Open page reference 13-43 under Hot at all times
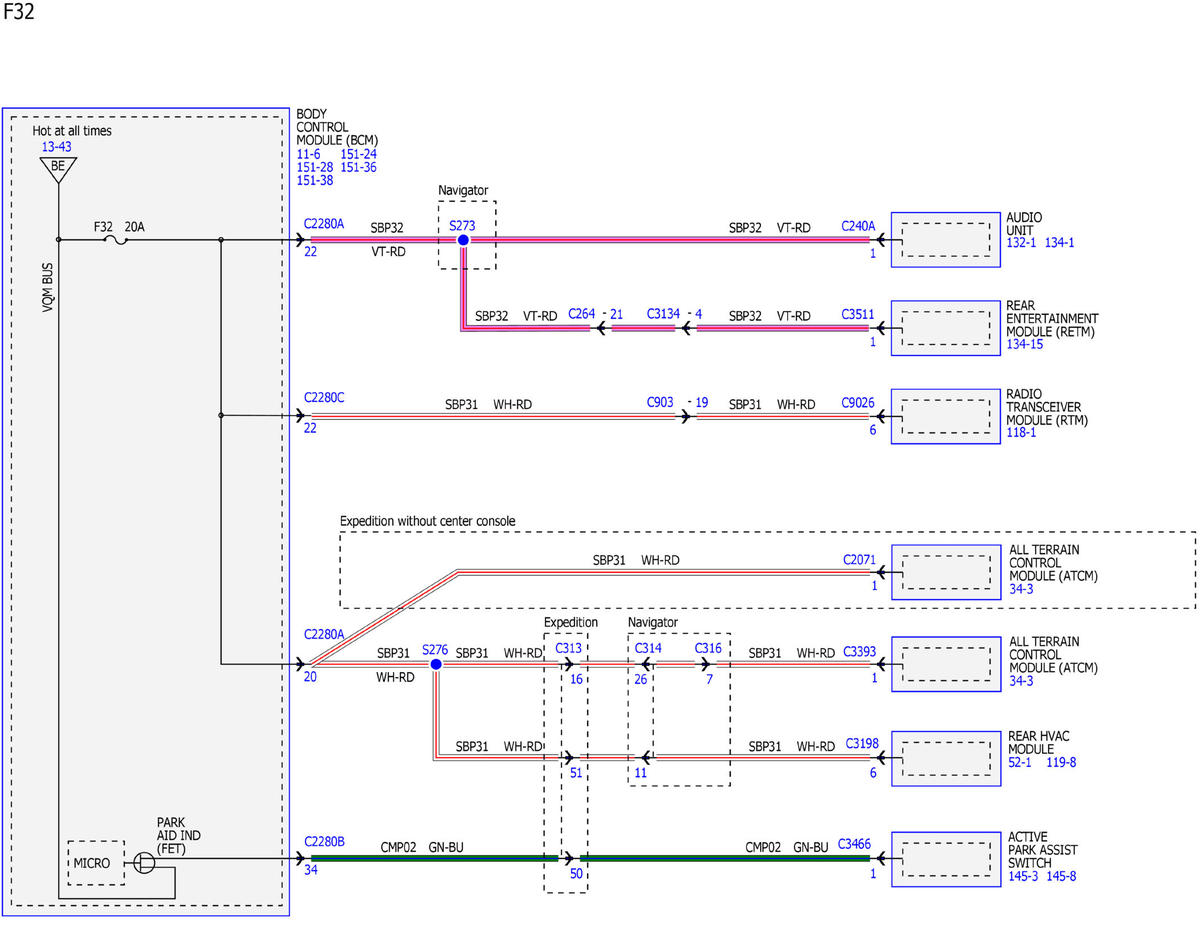Viewport: 1200px width, 927px height. pyautogui.click(x=56, y=147)
